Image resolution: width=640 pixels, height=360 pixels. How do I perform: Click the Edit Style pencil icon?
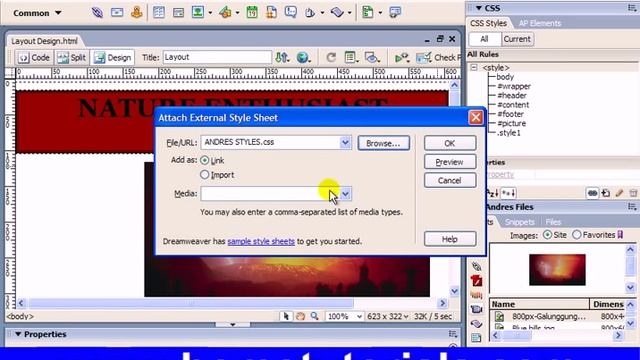[620, 193]
